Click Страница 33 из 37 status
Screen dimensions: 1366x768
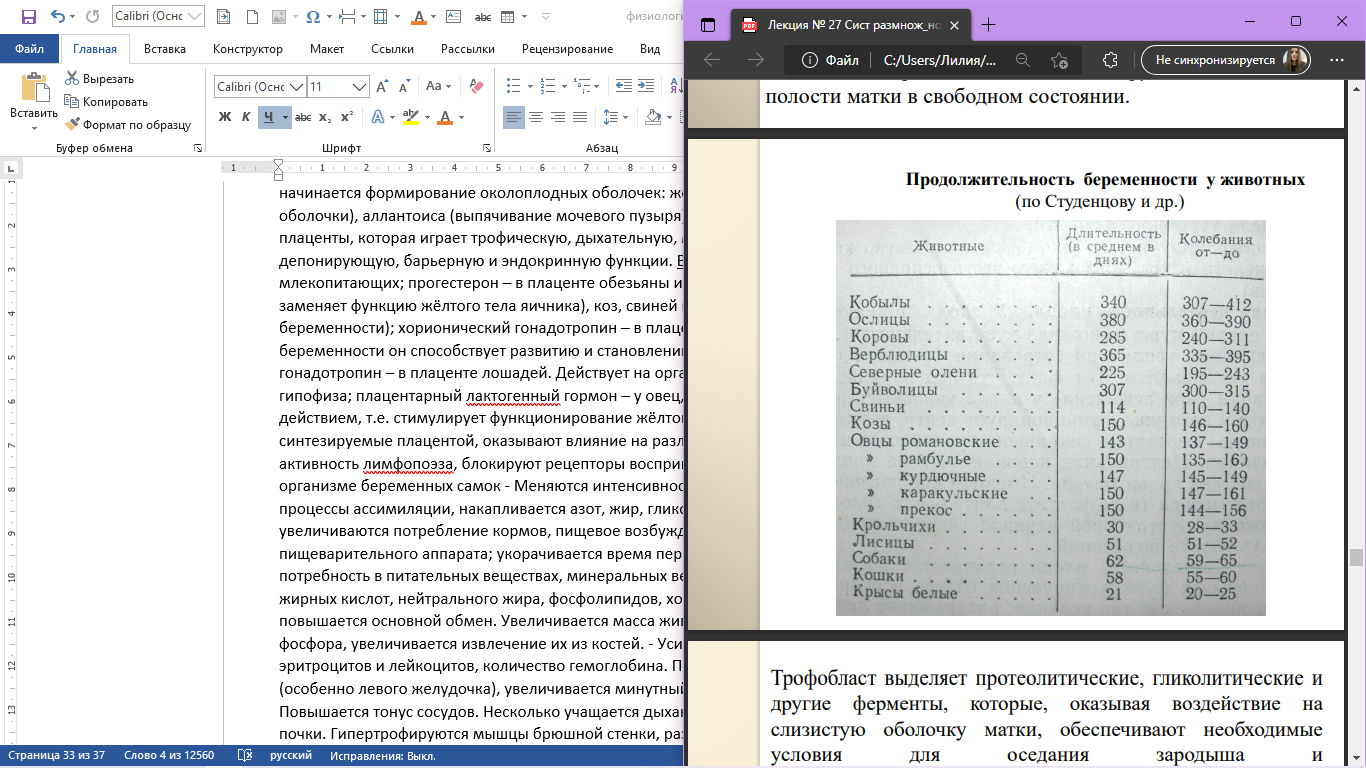click(x=58, y=756)
